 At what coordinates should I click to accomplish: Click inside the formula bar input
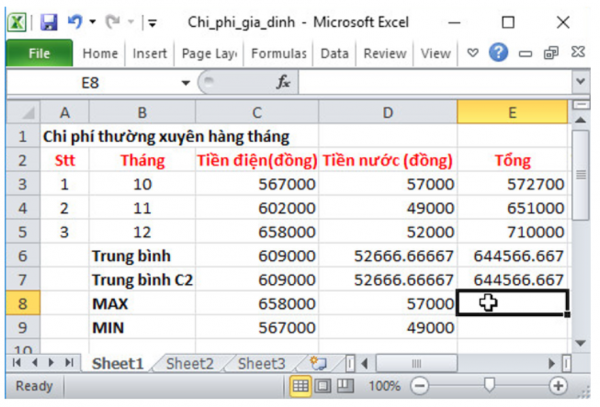[435, 83]
